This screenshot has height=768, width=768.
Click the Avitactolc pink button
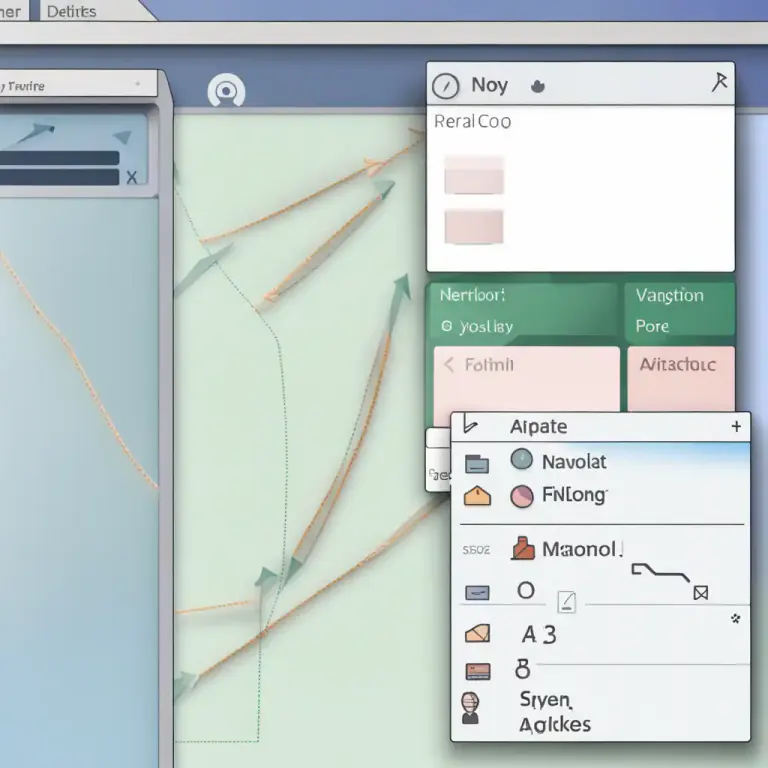tap(681, 378)
